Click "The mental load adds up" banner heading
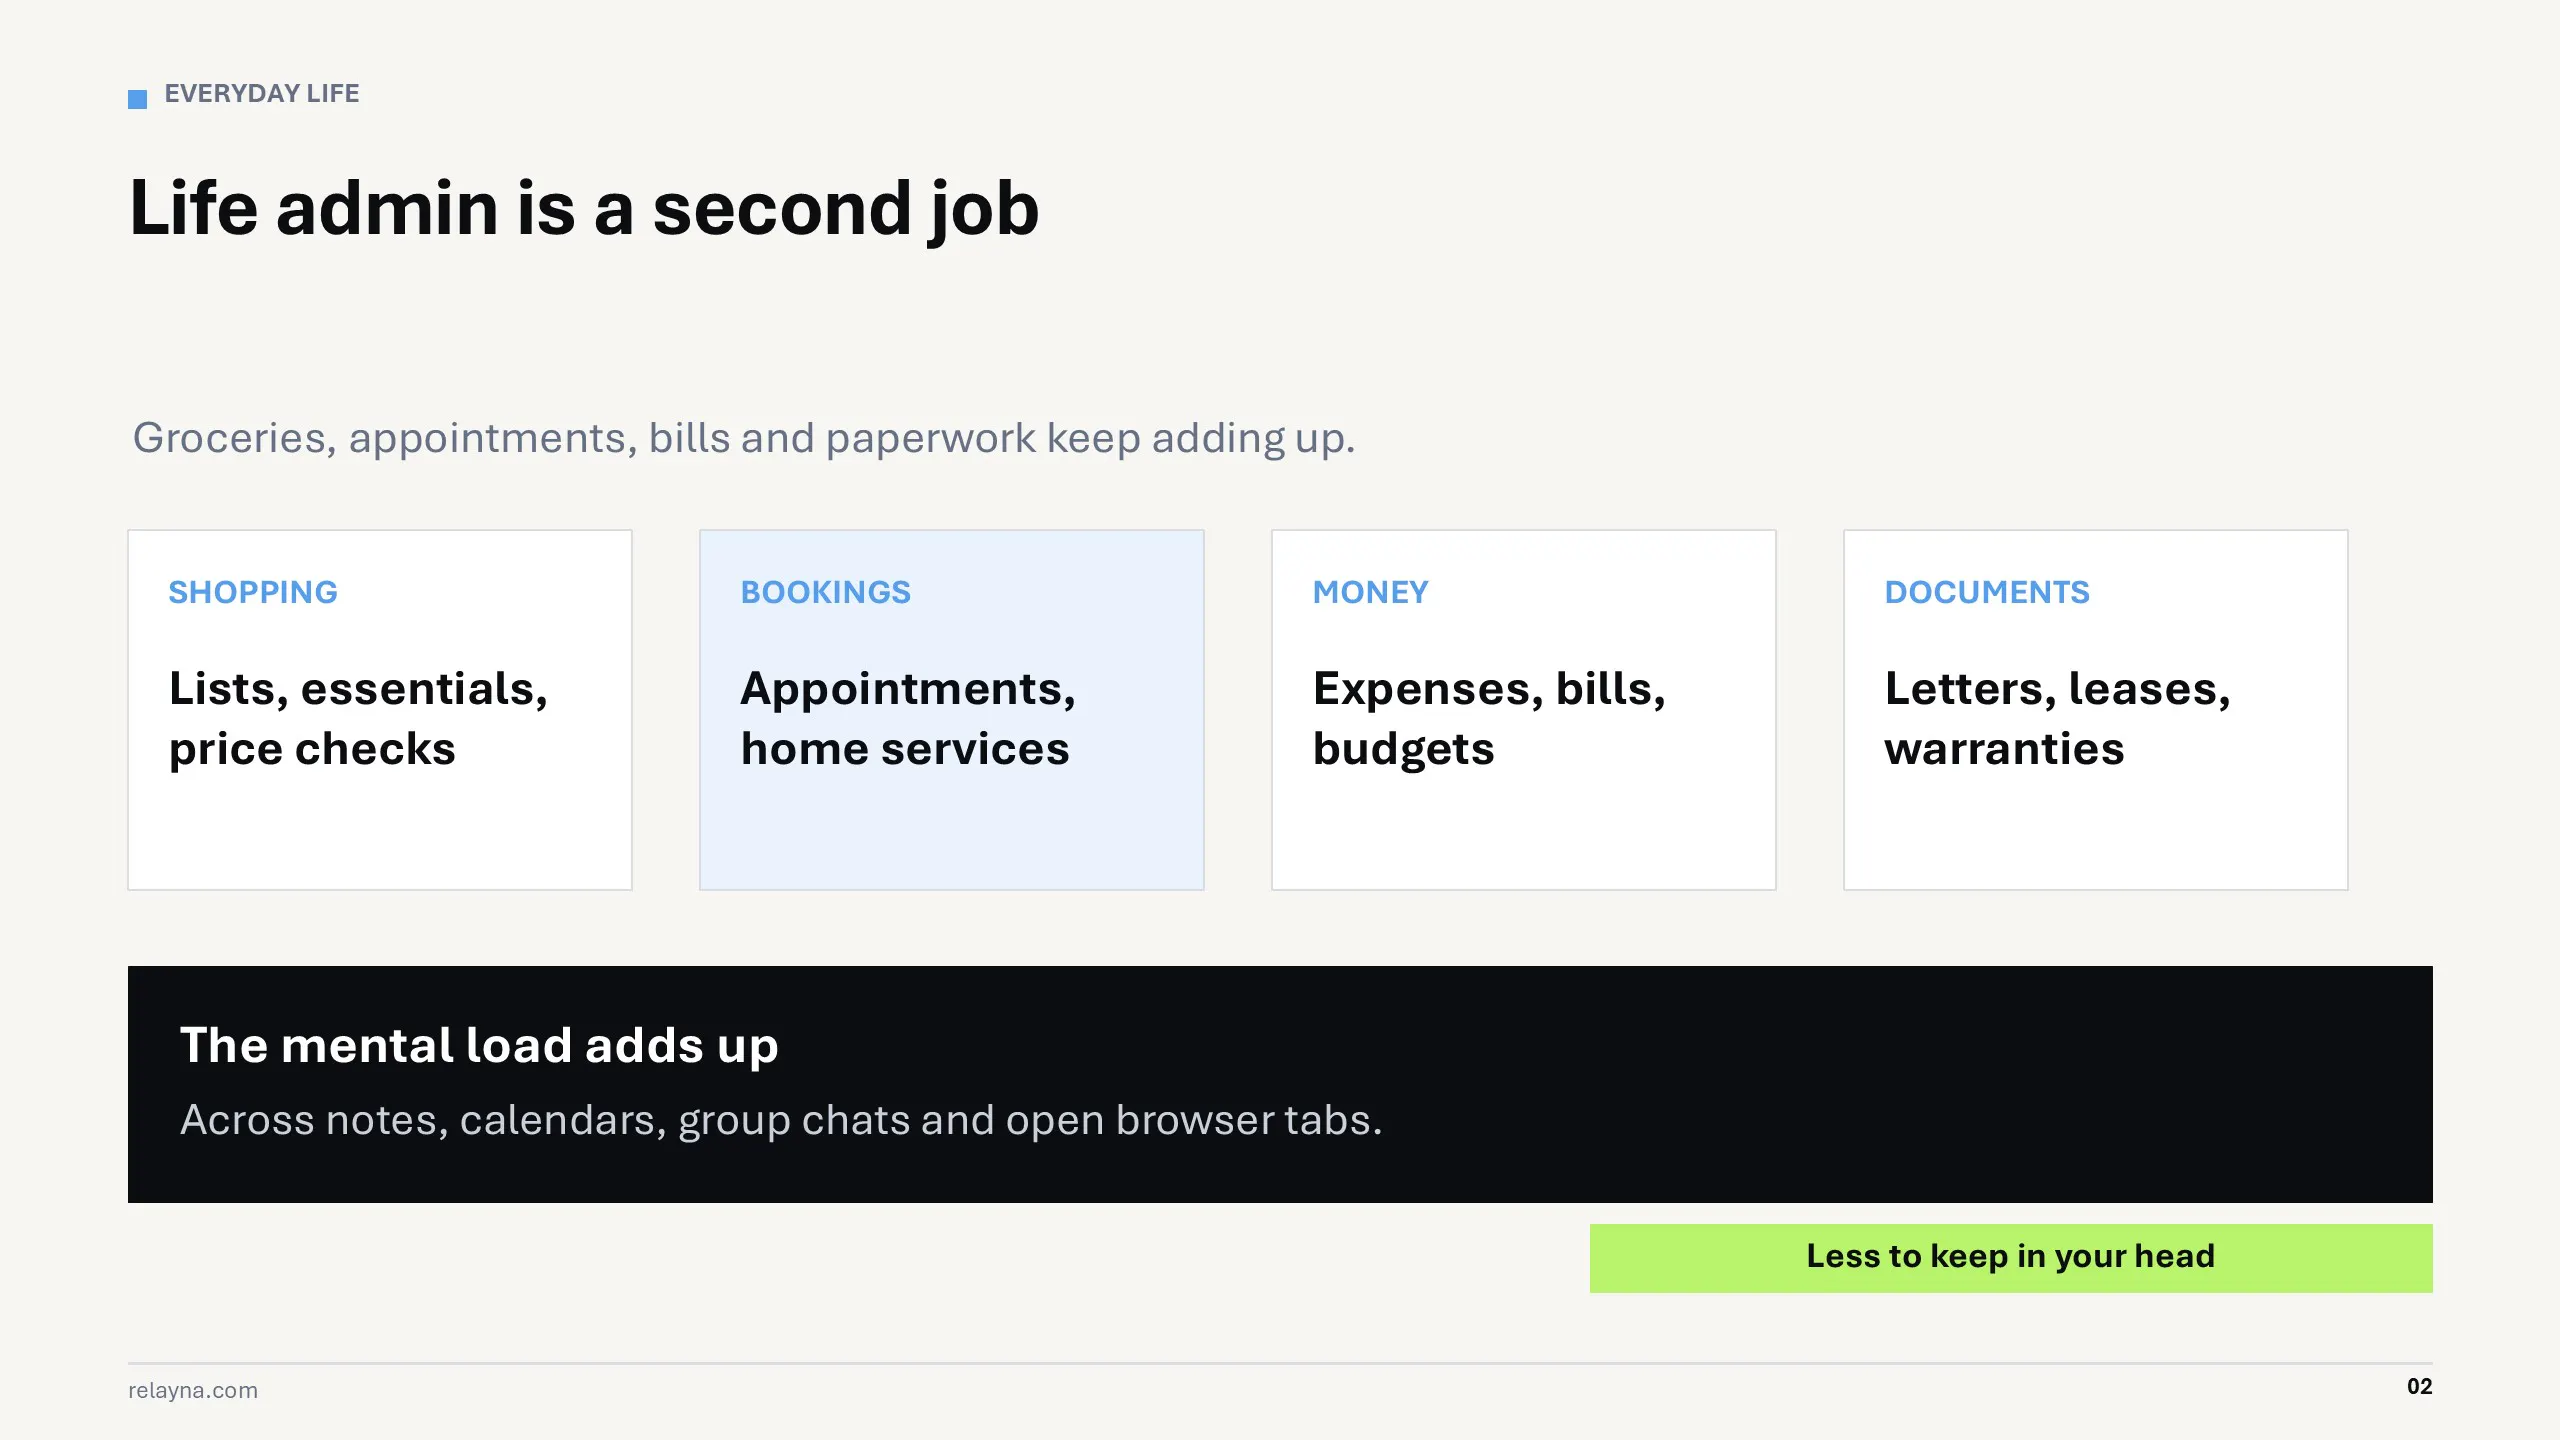This screenshot has width=2560, height=1440. tap(479, 1046)
